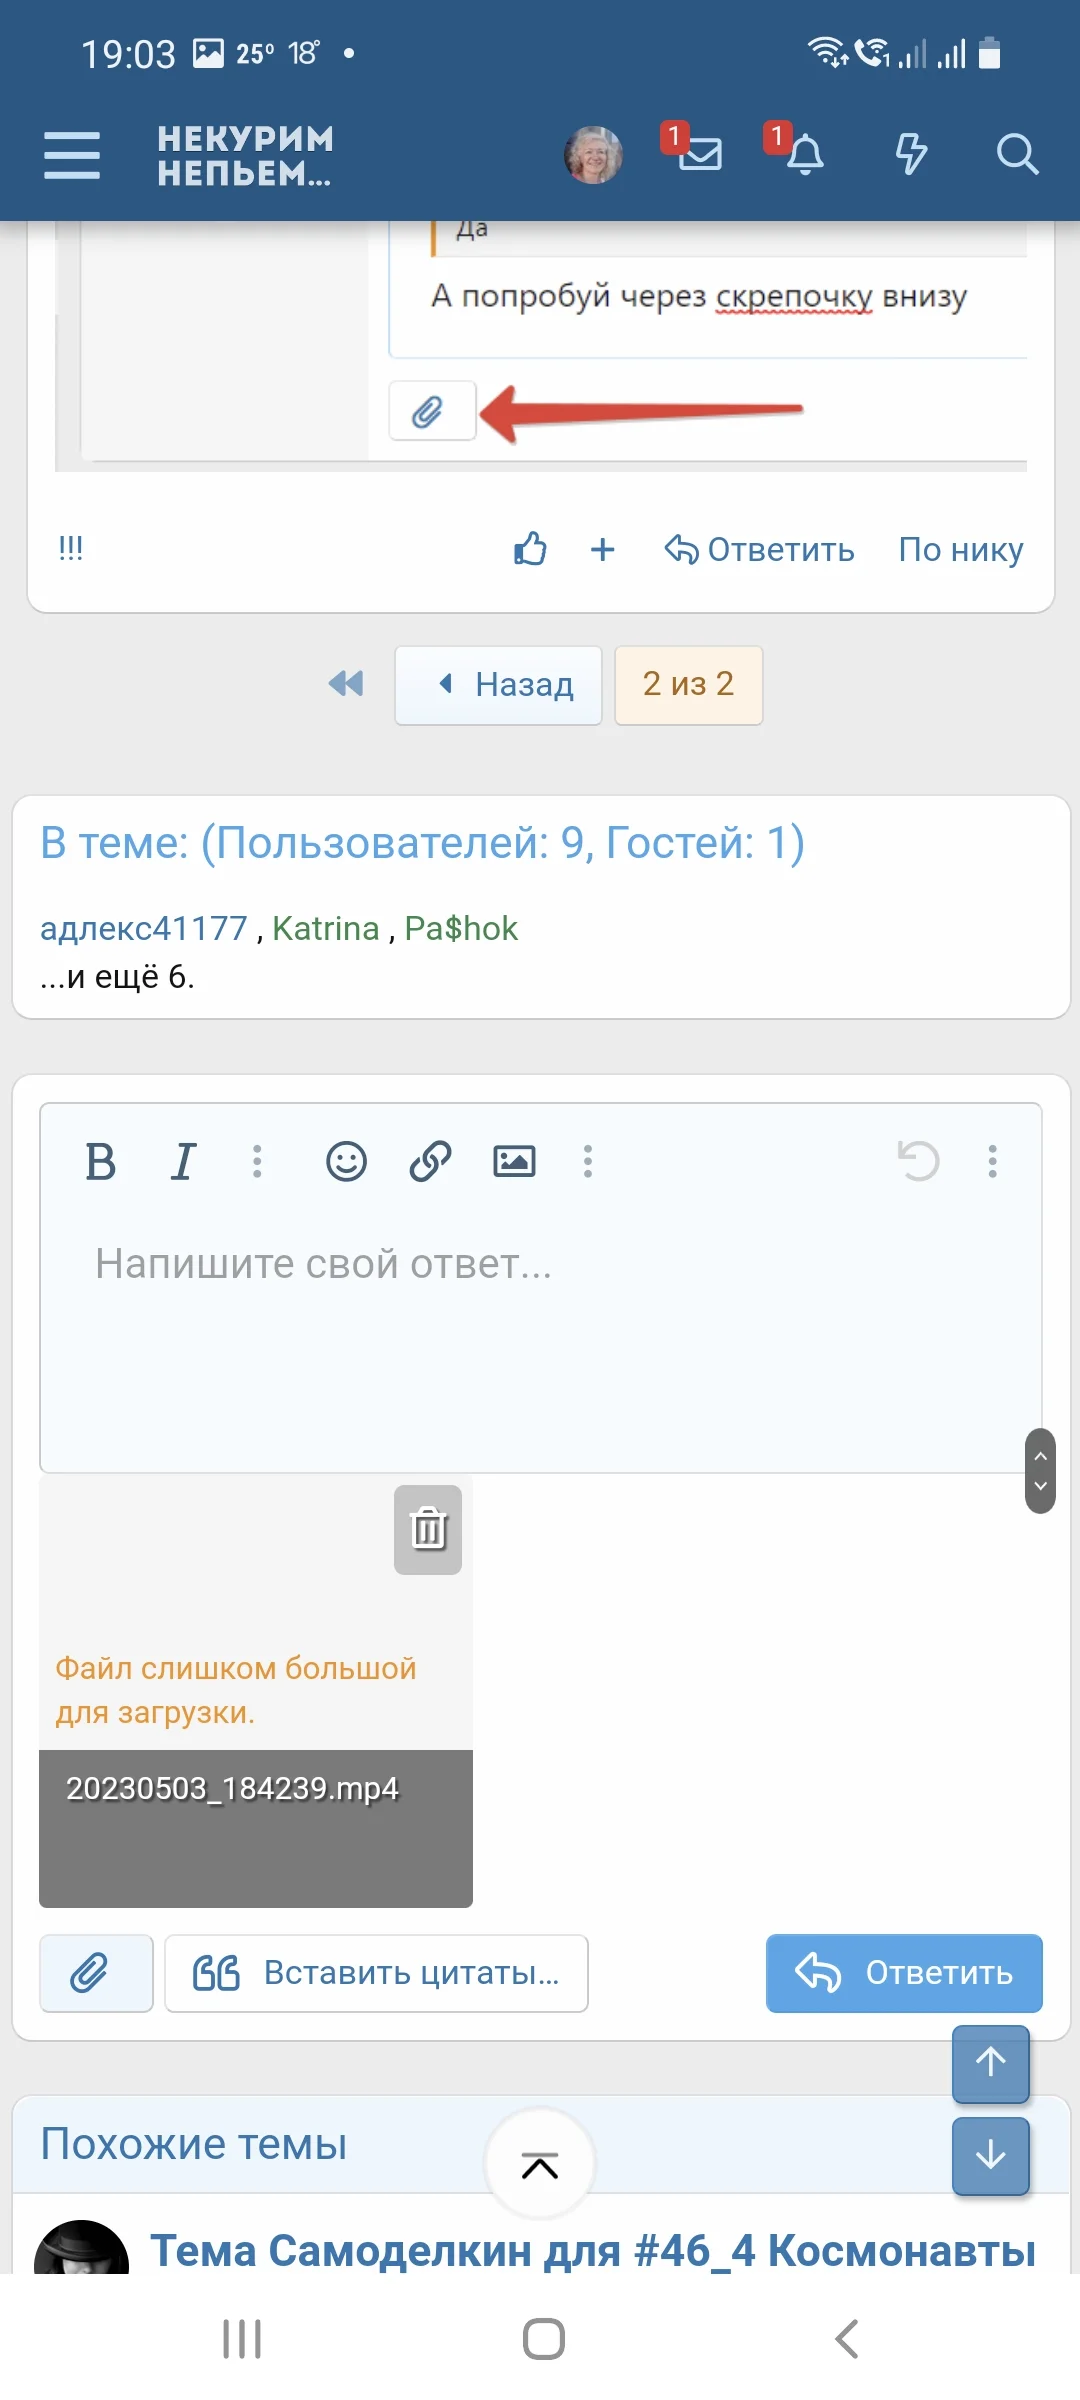Toggle italic formatting

[183, 1162]
